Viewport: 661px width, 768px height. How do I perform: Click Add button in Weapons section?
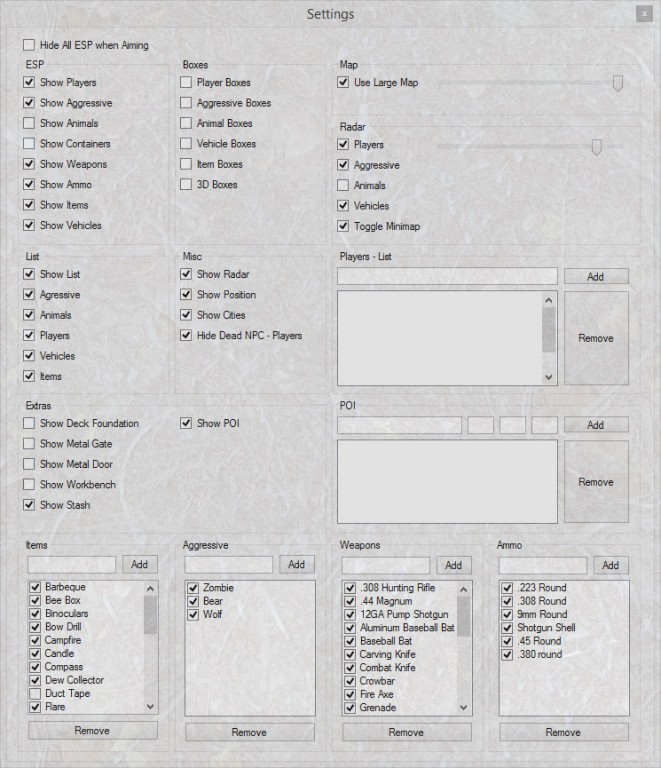point(454,565)
